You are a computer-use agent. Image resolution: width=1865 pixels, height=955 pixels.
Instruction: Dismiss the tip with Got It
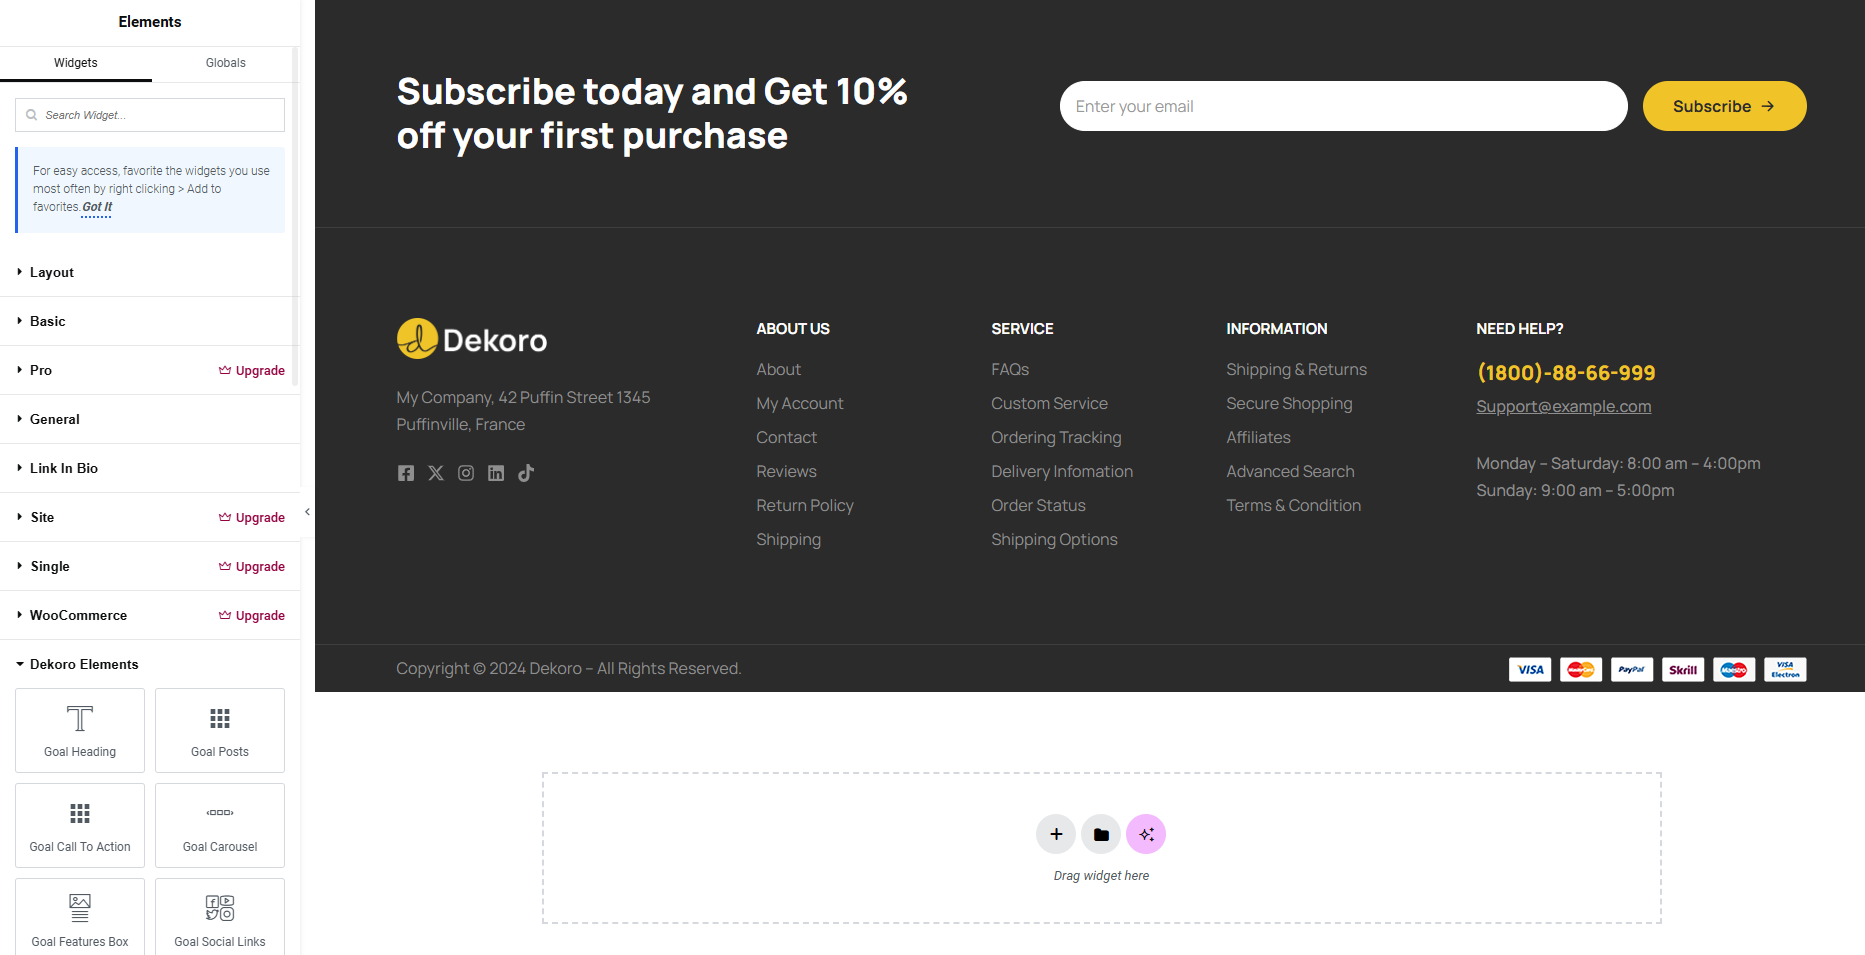point(97,207)
